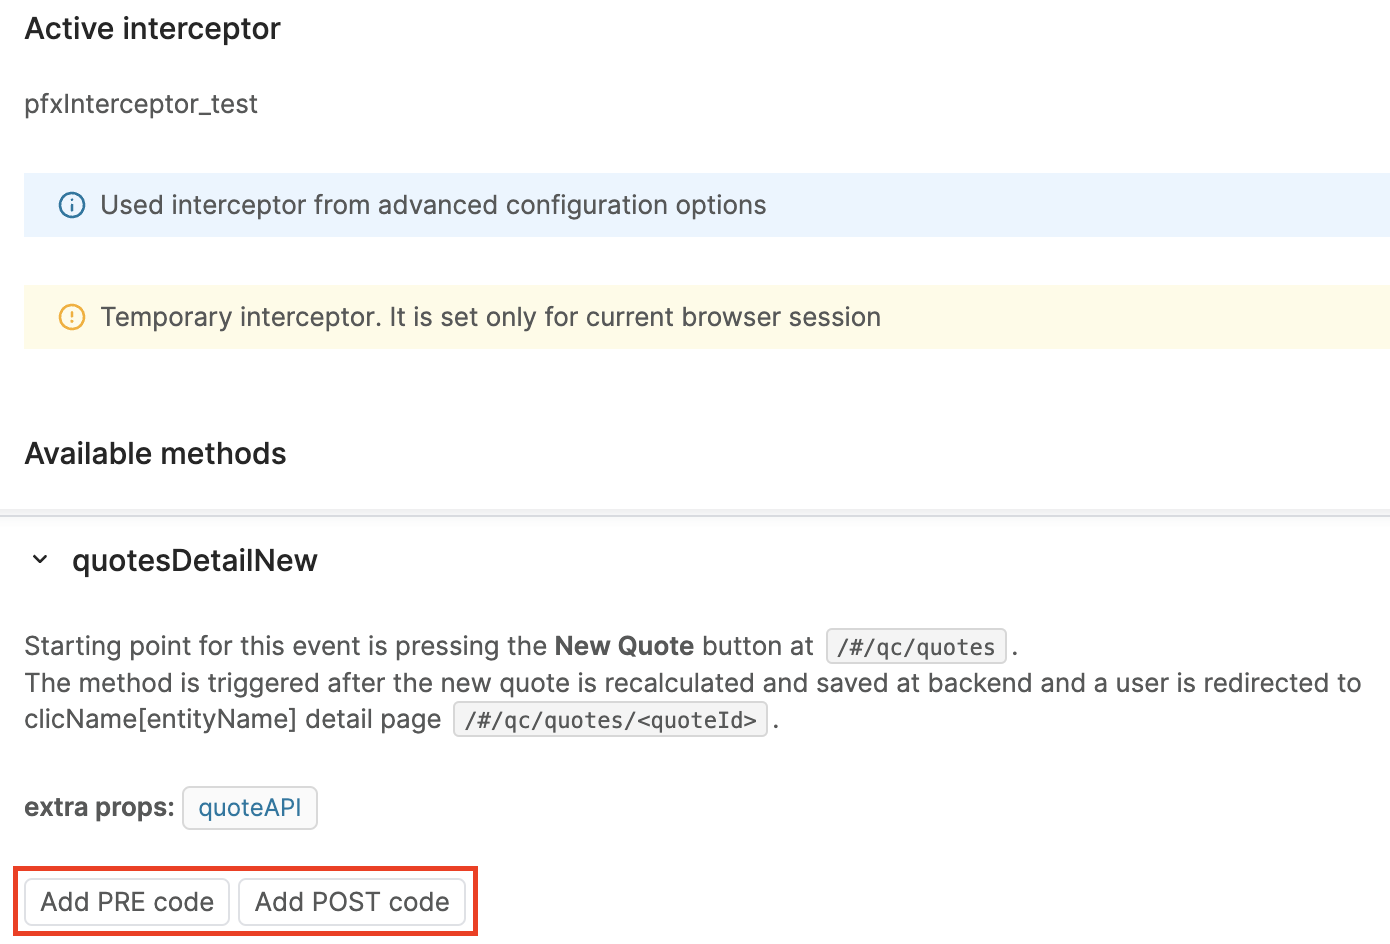Click the Active interceptor heading

152,29
